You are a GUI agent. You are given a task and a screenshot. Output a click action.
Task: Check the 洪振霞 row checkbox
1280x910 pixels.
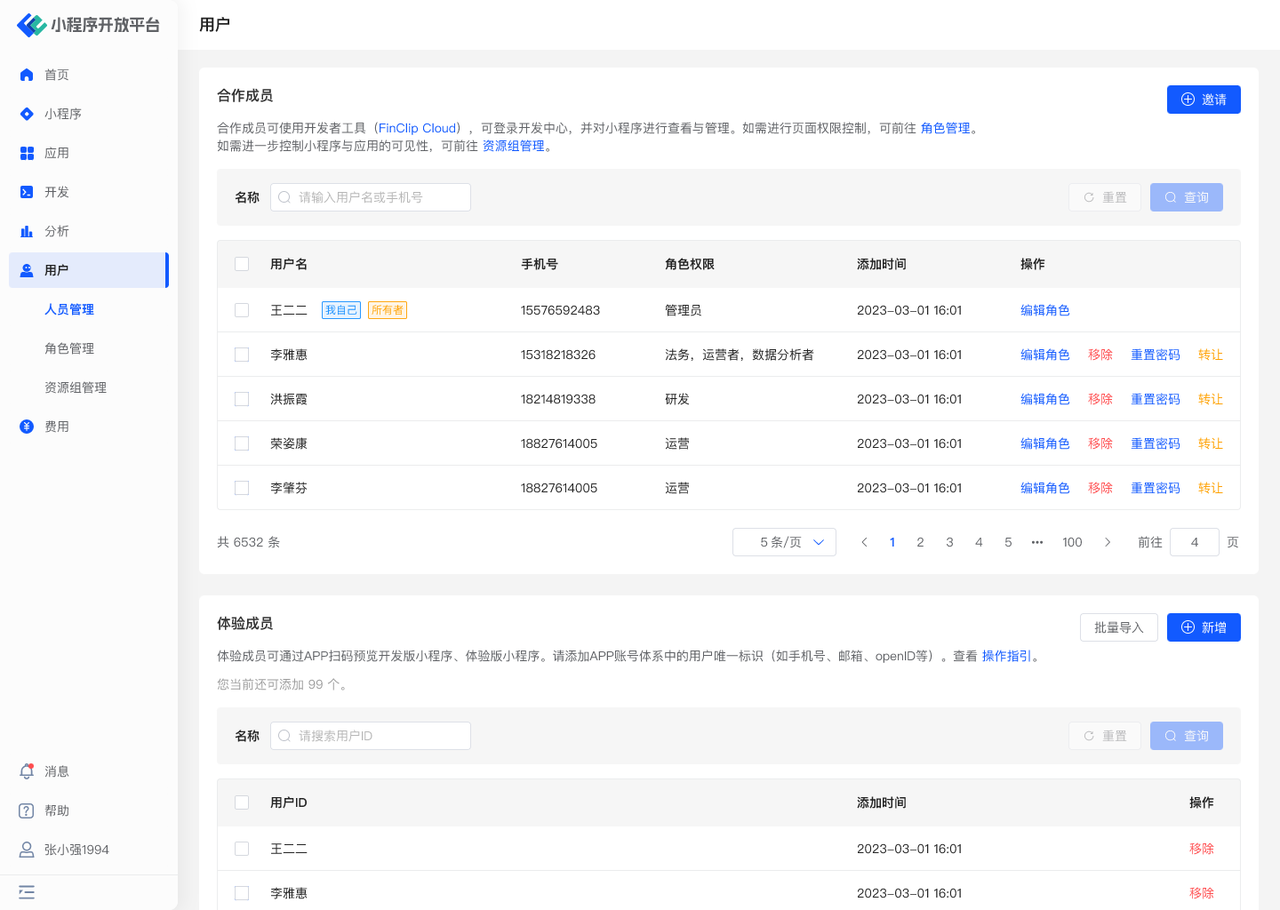point(242,399)
